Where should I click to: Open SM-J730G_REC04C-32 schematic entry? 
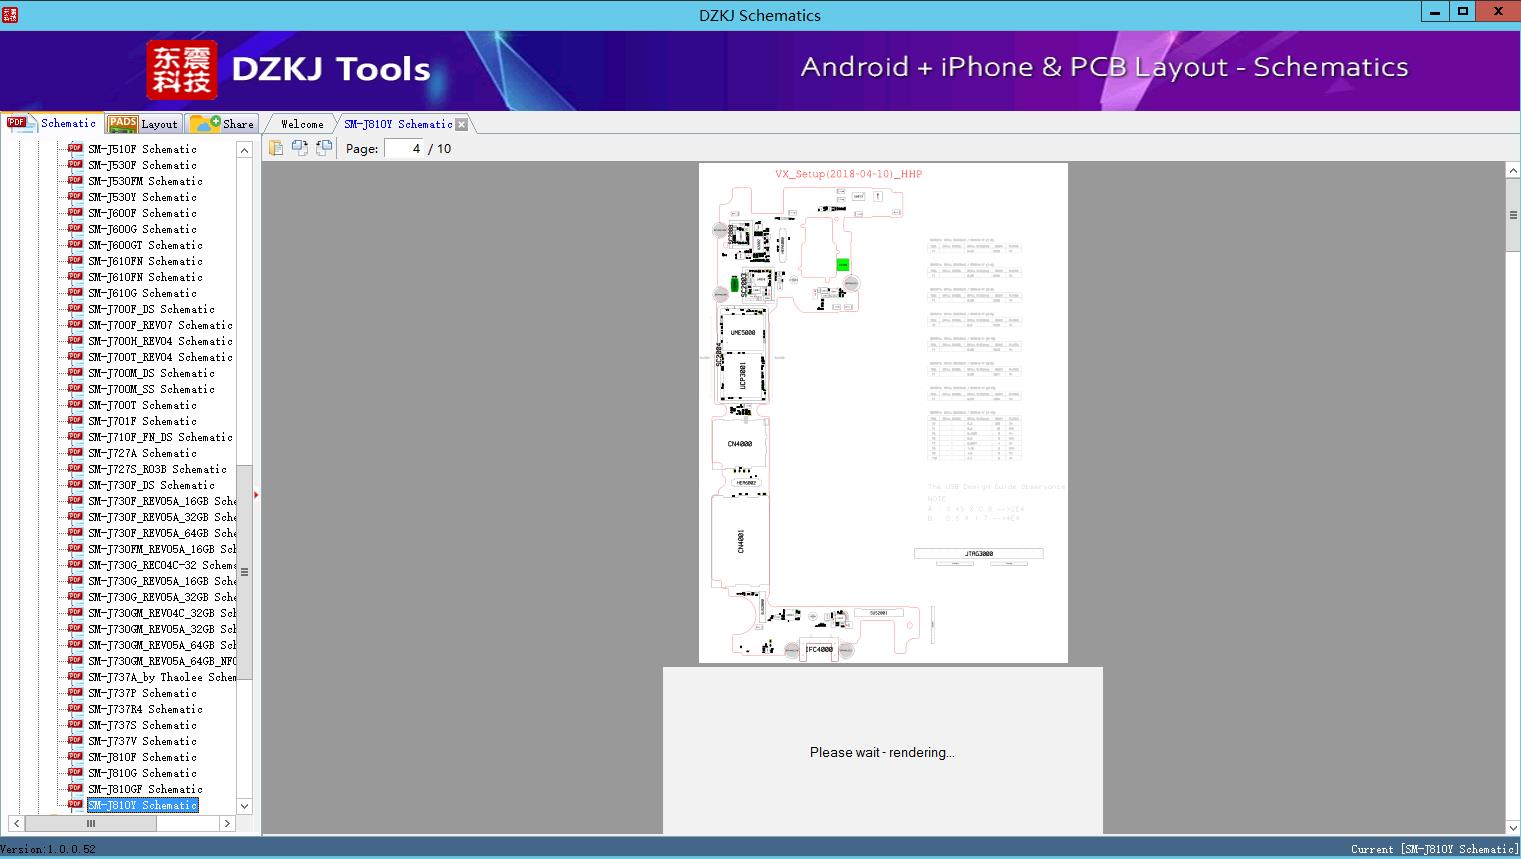(x=162, y=565)
